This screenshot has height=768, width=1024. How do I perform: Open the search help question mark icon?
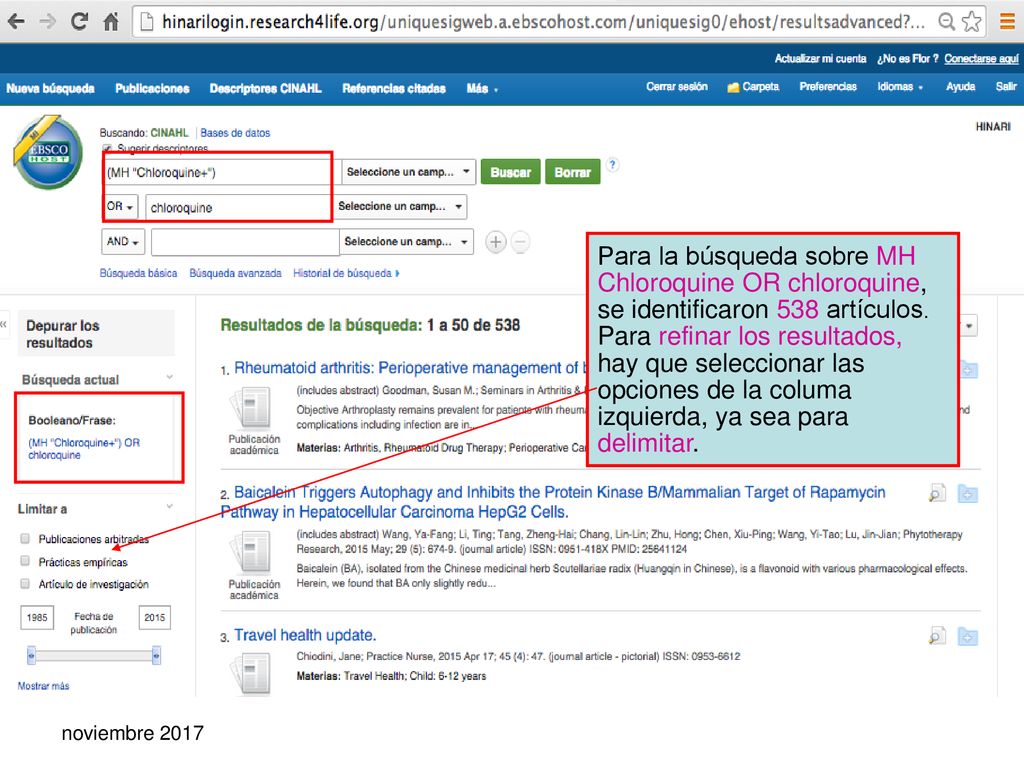point(612,165)
